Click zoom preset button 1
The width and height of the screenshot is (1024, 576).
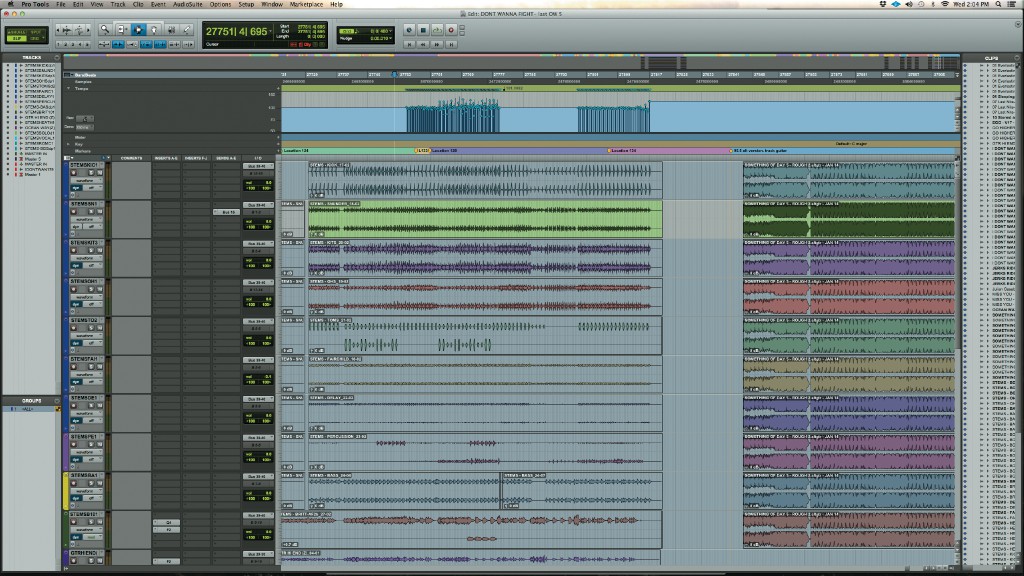click(59, 44)
